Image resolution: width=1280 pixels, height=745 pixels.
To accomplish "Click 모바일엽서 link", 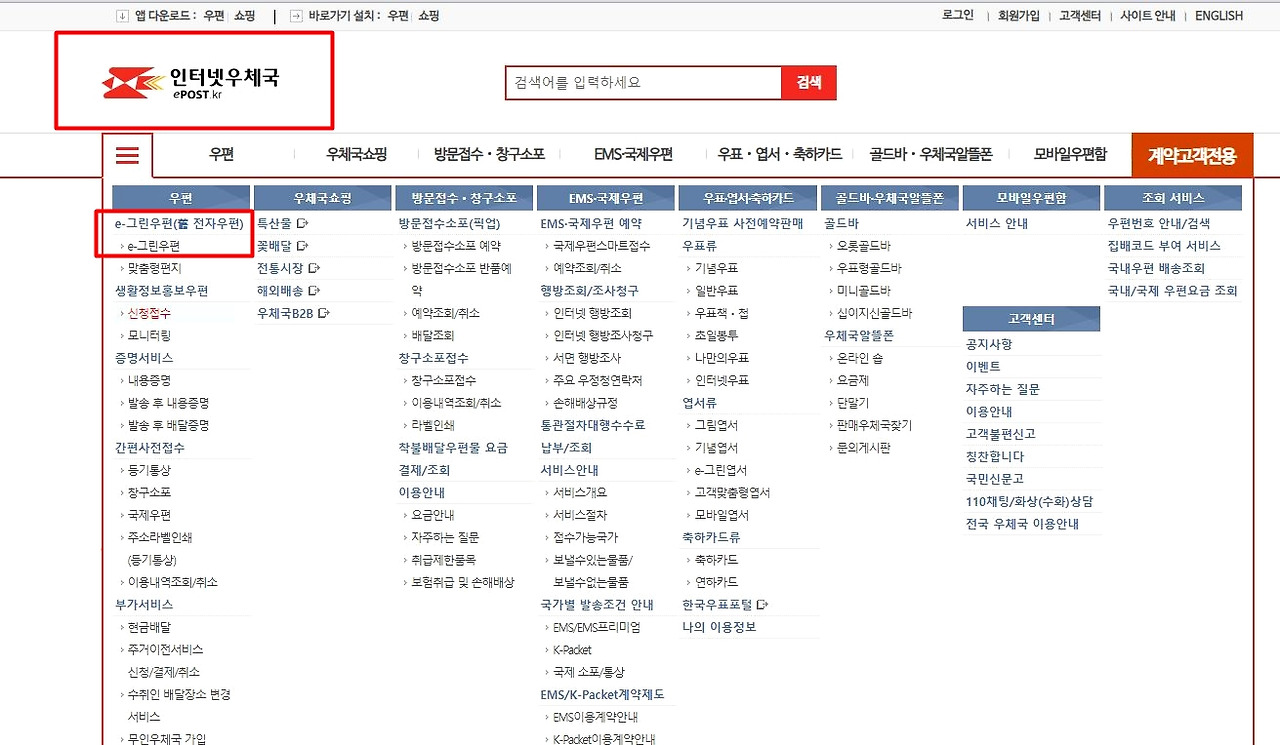I will 722,515.
